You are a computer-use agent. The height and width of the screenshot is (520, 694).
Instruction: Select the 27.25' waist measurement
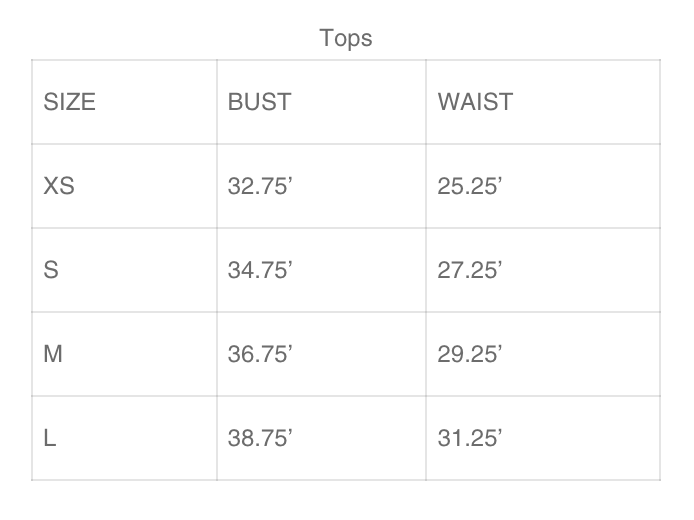coord(469,270)
